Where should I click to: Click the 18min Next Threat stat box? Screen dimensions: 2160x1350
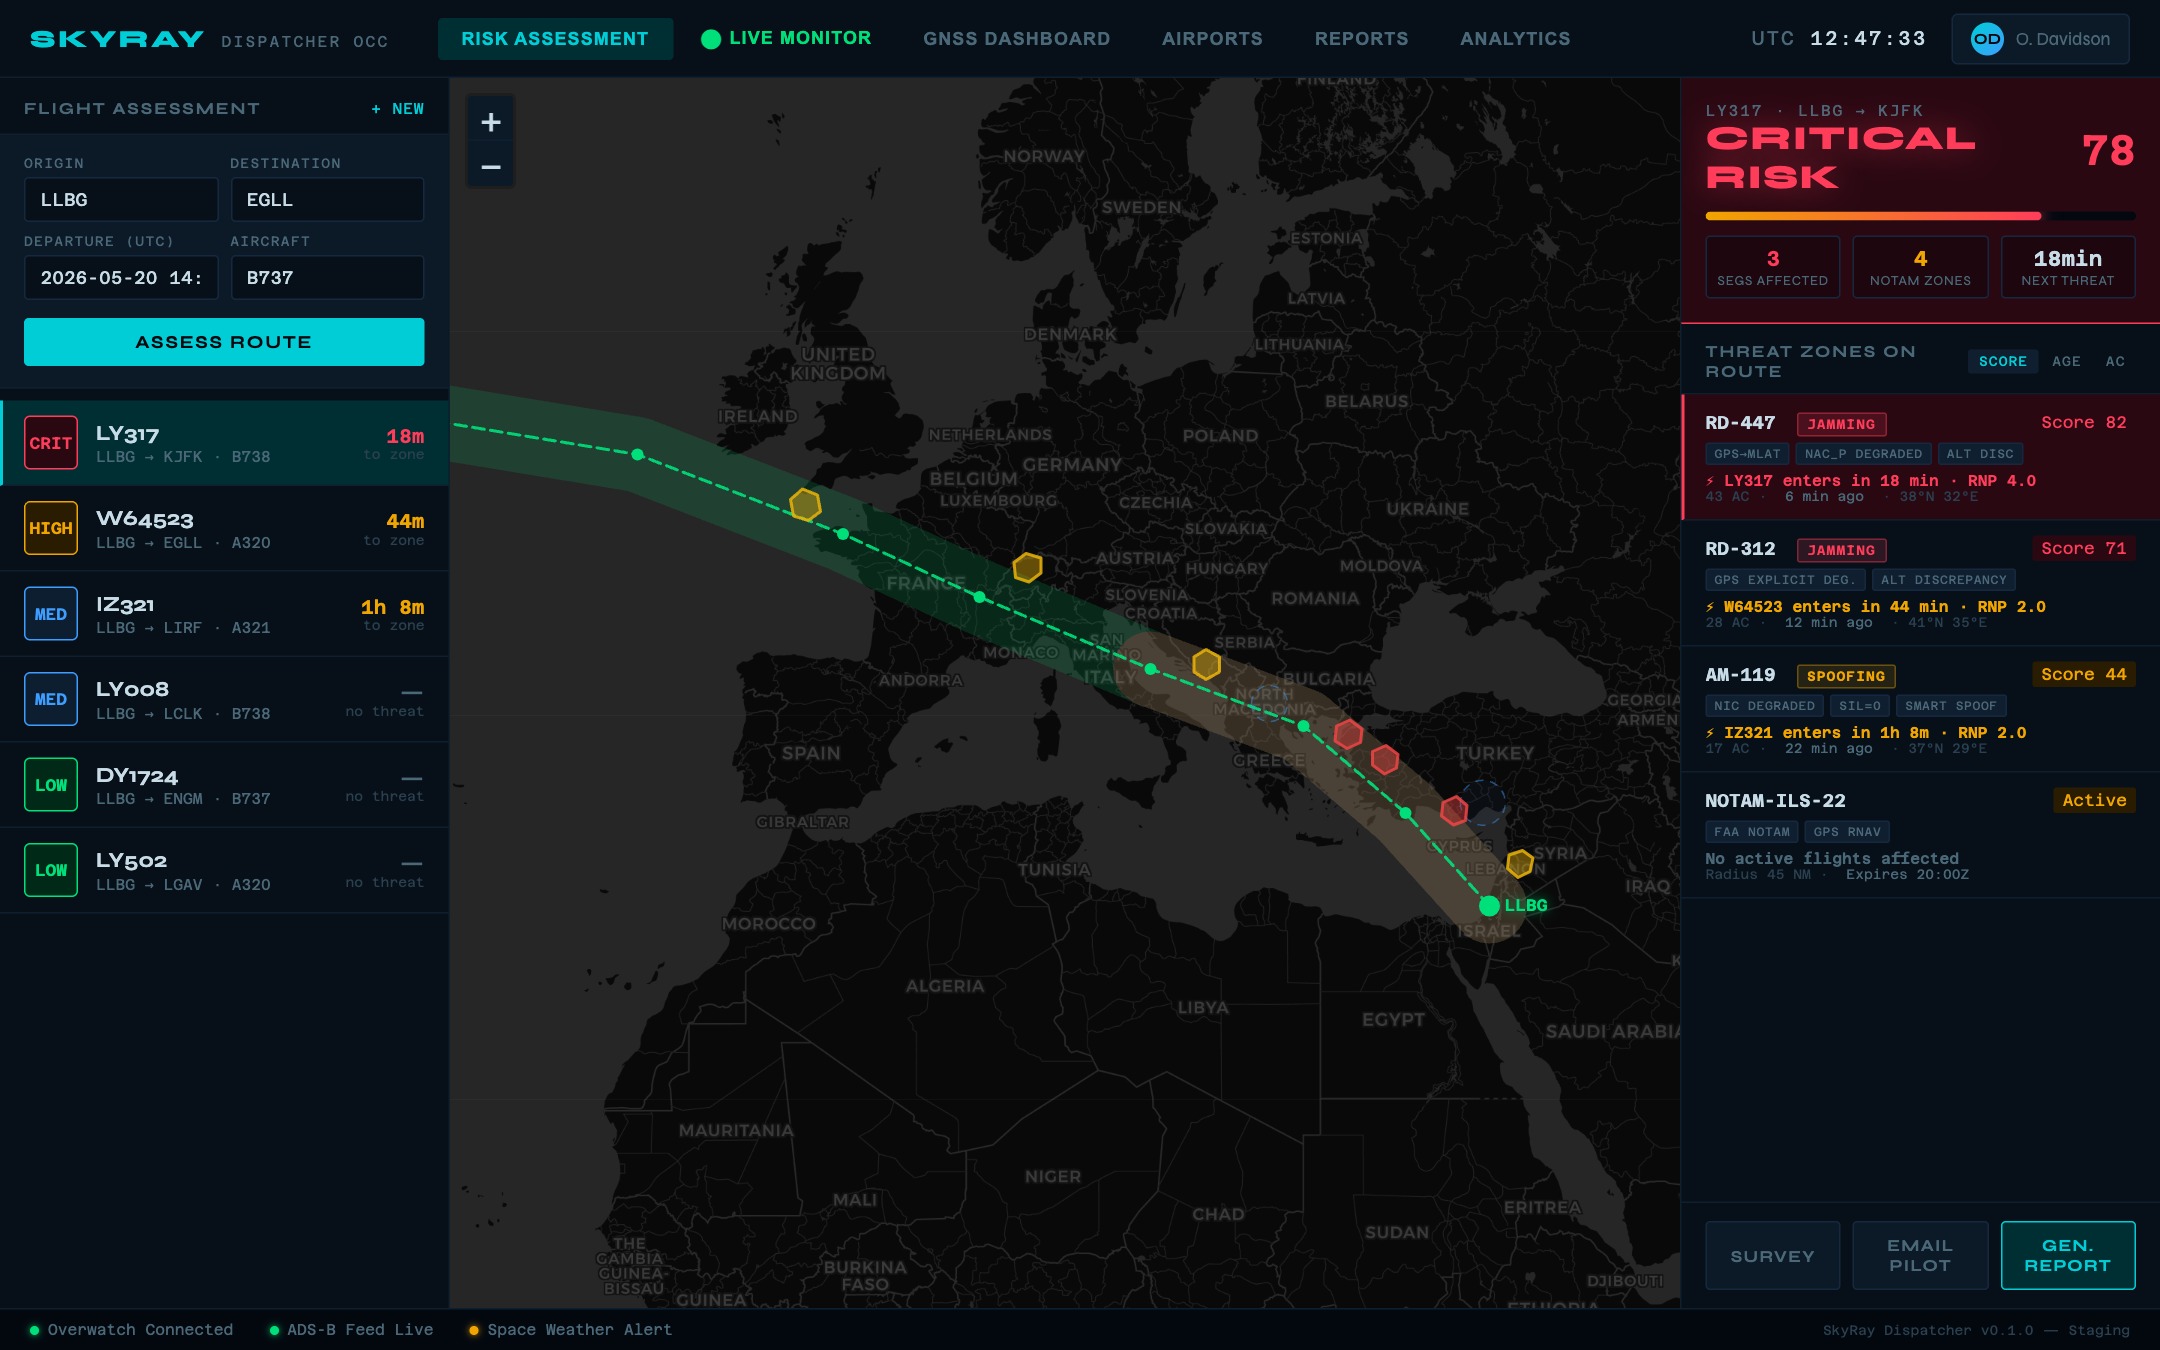[x=2068, y=267]
